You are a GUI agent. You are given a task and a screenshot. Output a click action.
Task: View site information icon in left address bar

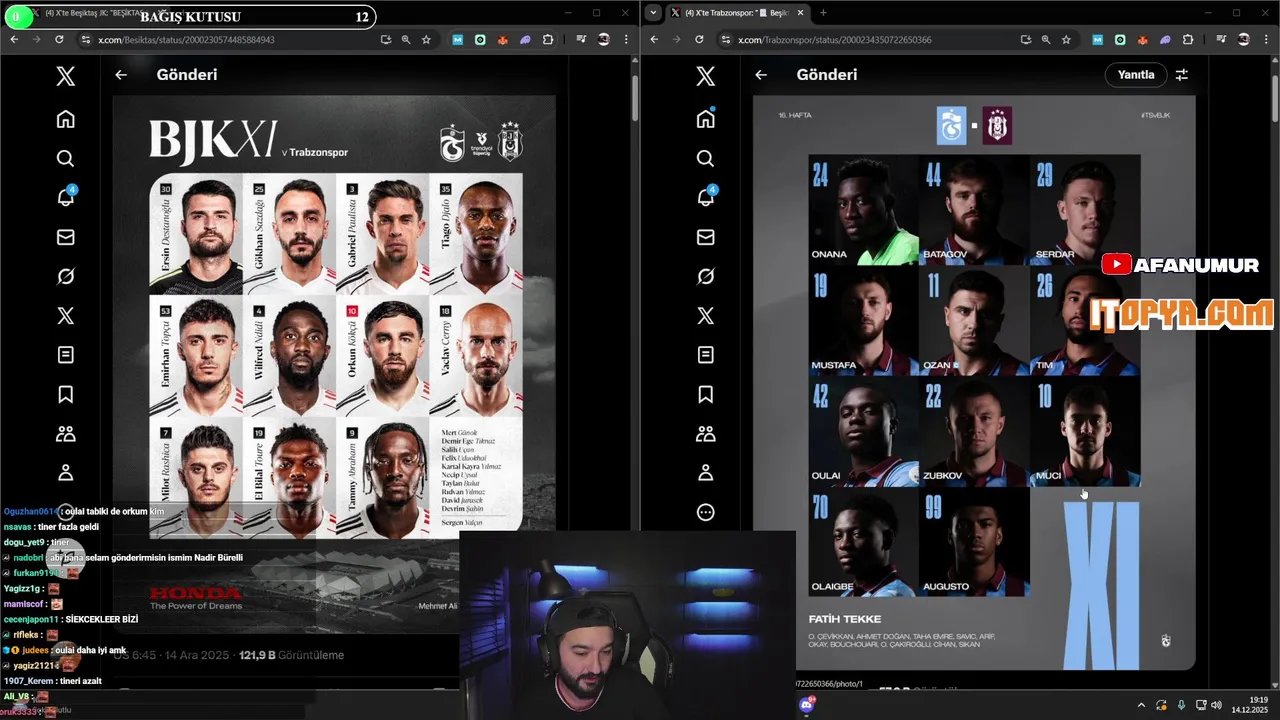(x=86, y=39)
